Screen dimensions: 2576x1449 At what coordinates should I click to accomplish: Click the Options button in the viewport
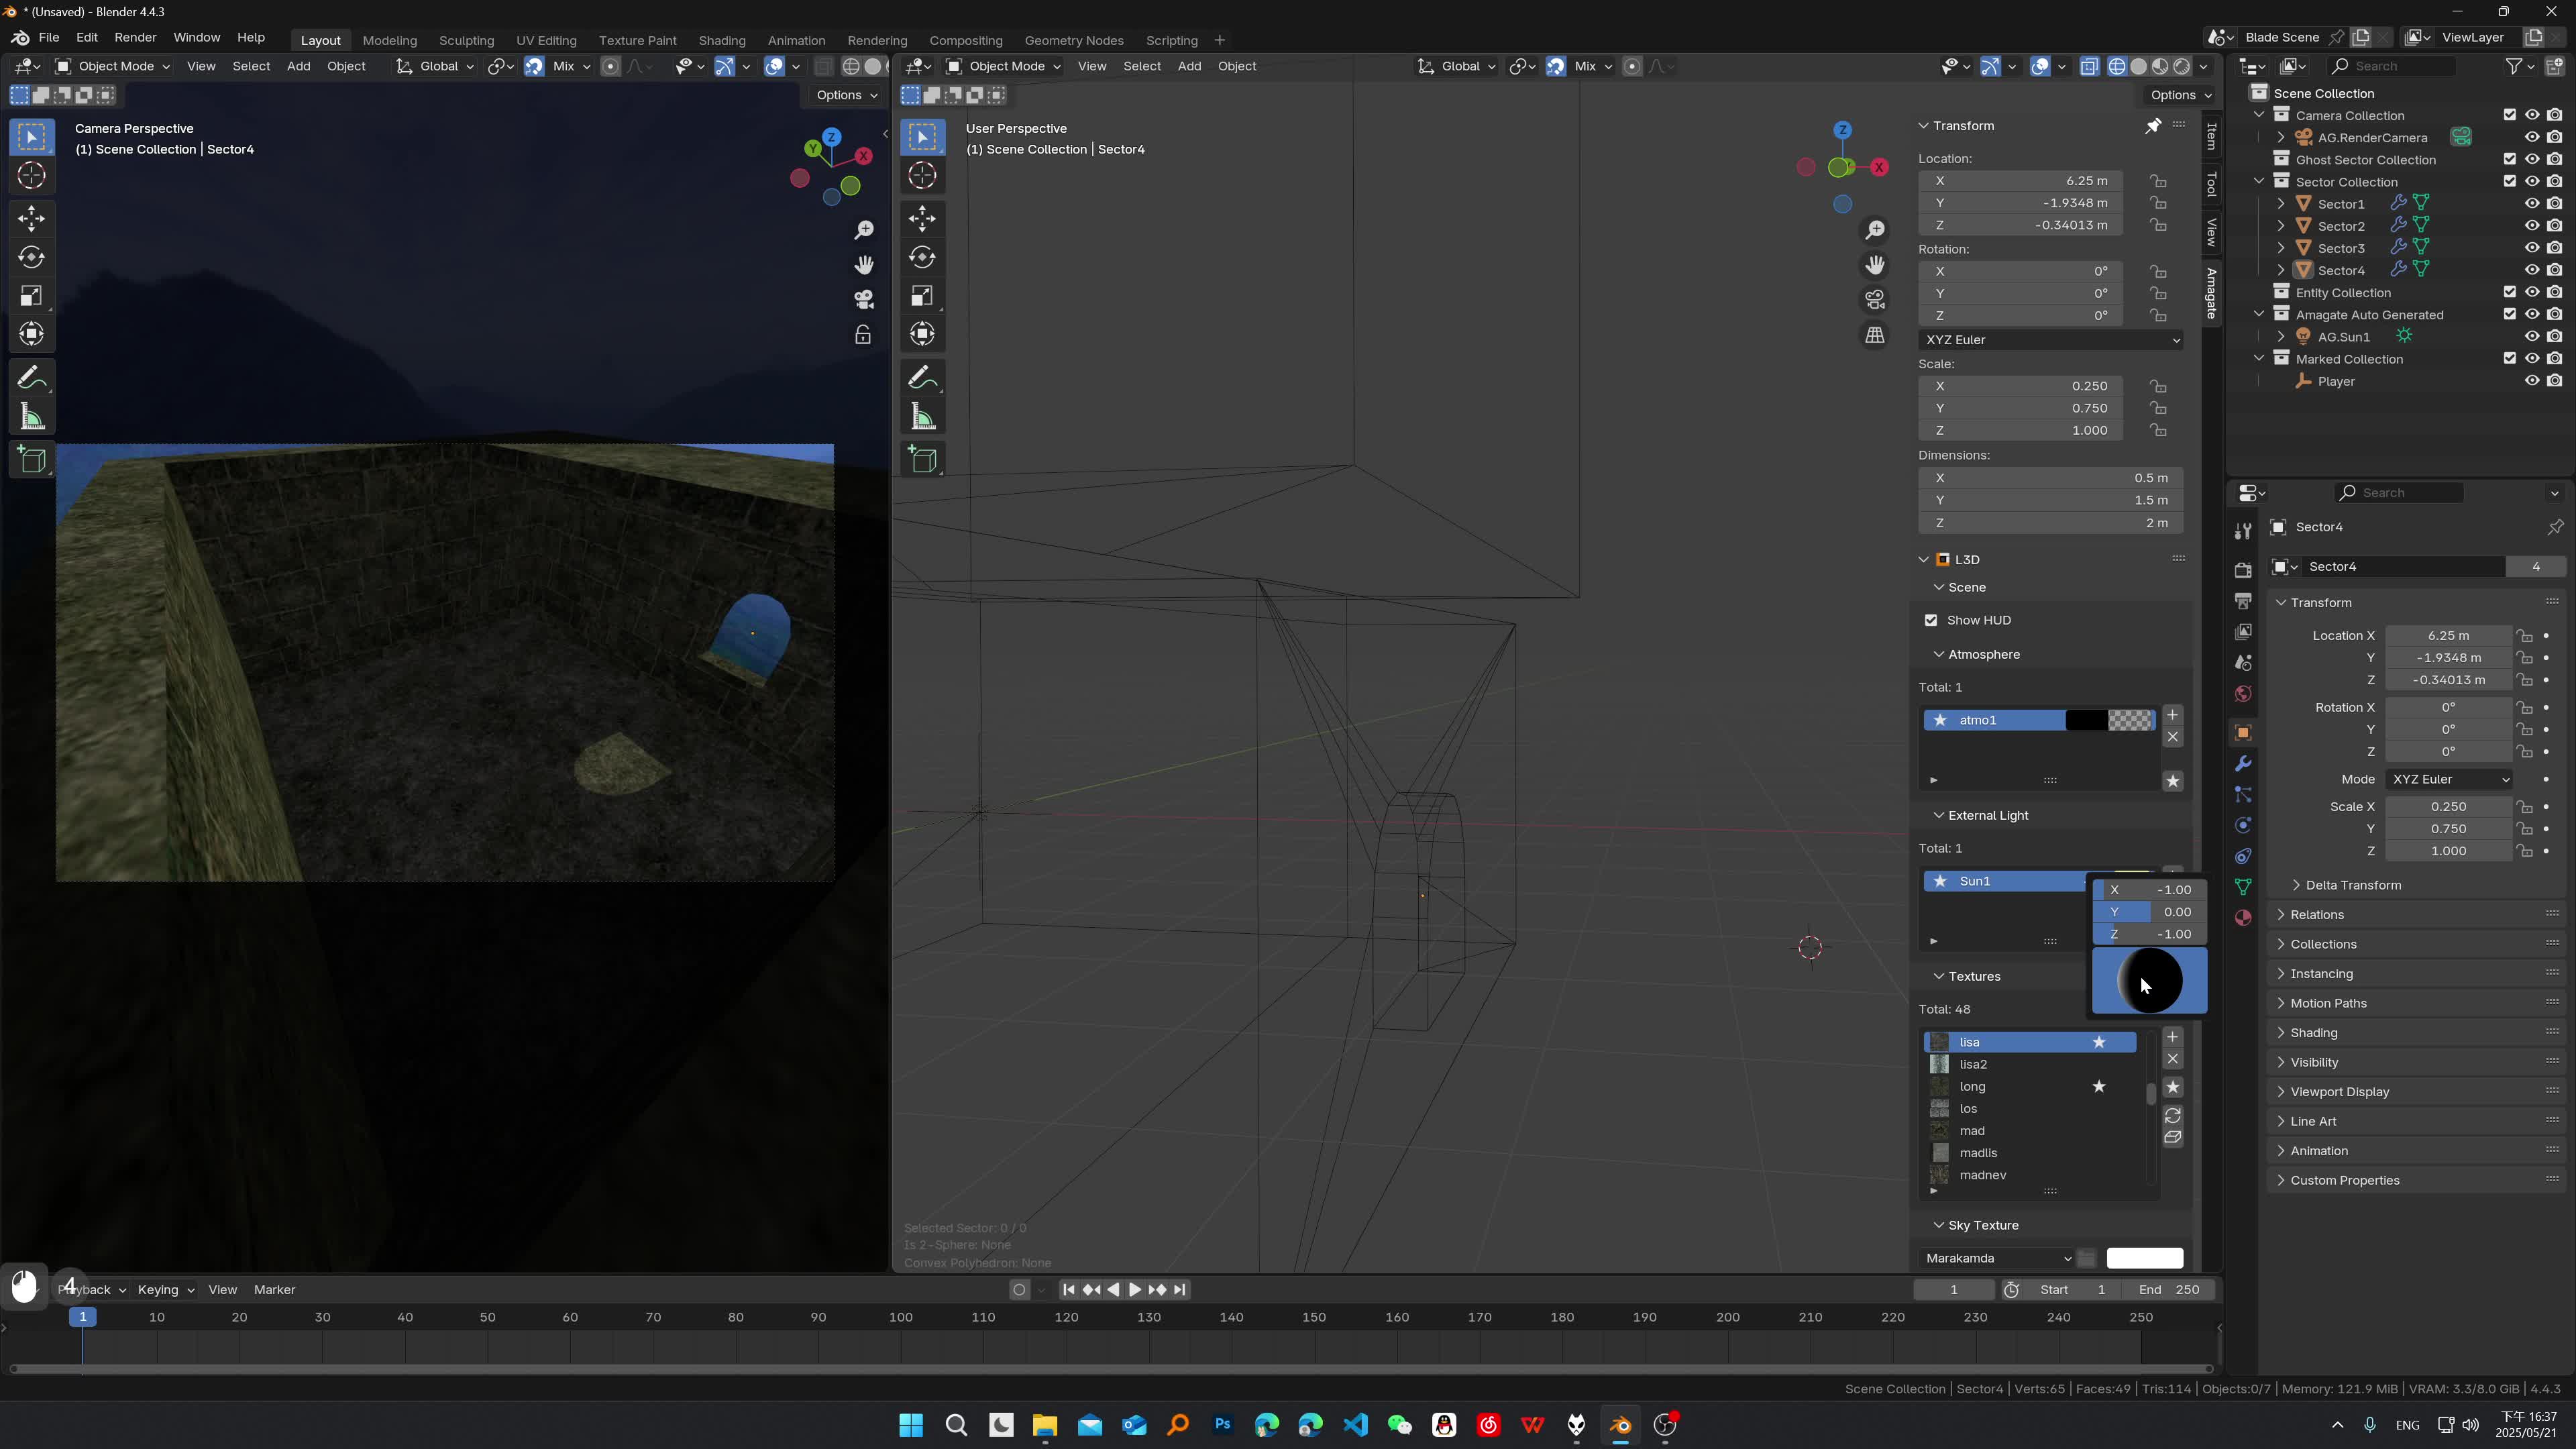coord(843,95)
